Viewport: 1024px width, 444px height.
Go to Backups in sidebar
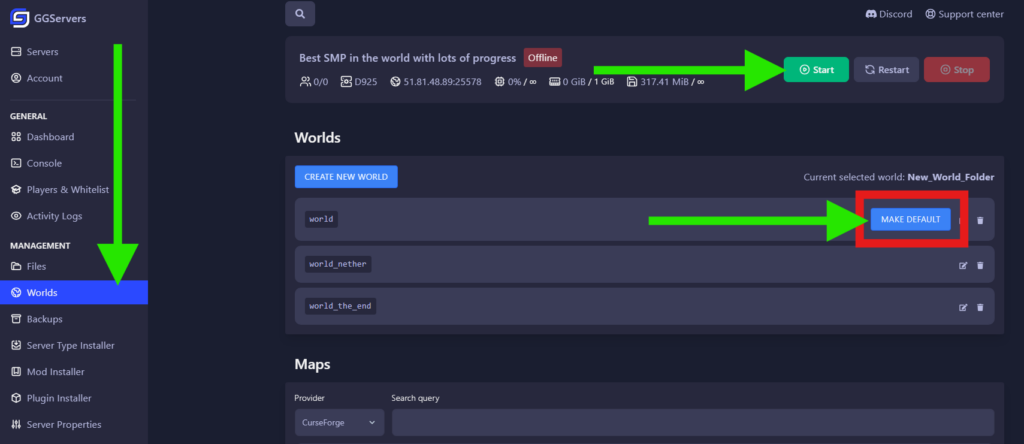pyautogui.click(x=44, y=319)
